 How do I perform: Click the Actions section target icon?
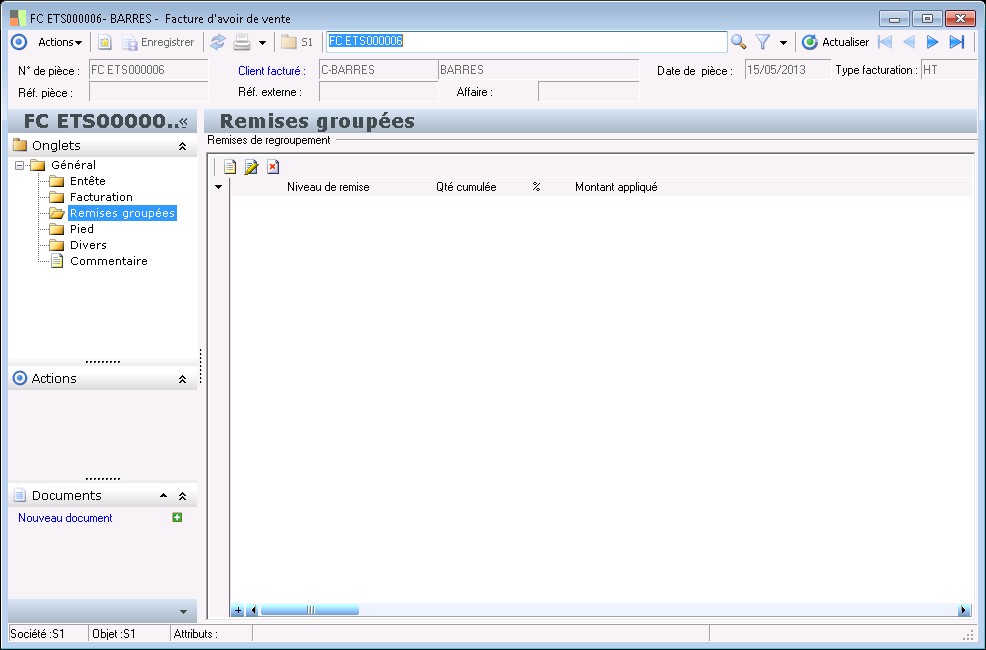(x=20, y=378)
